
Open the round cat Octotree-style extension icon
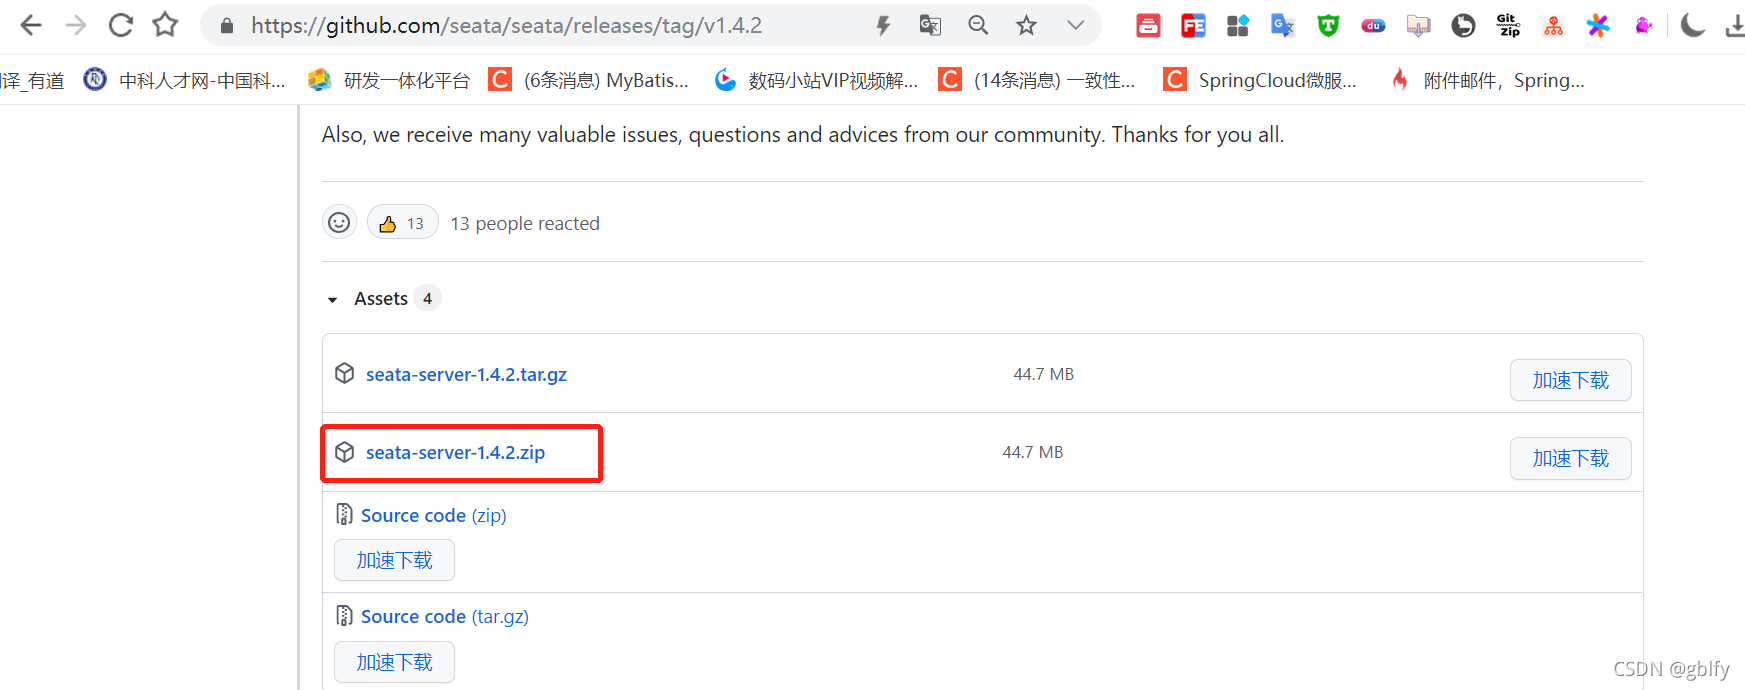[x=1463, y=26]
